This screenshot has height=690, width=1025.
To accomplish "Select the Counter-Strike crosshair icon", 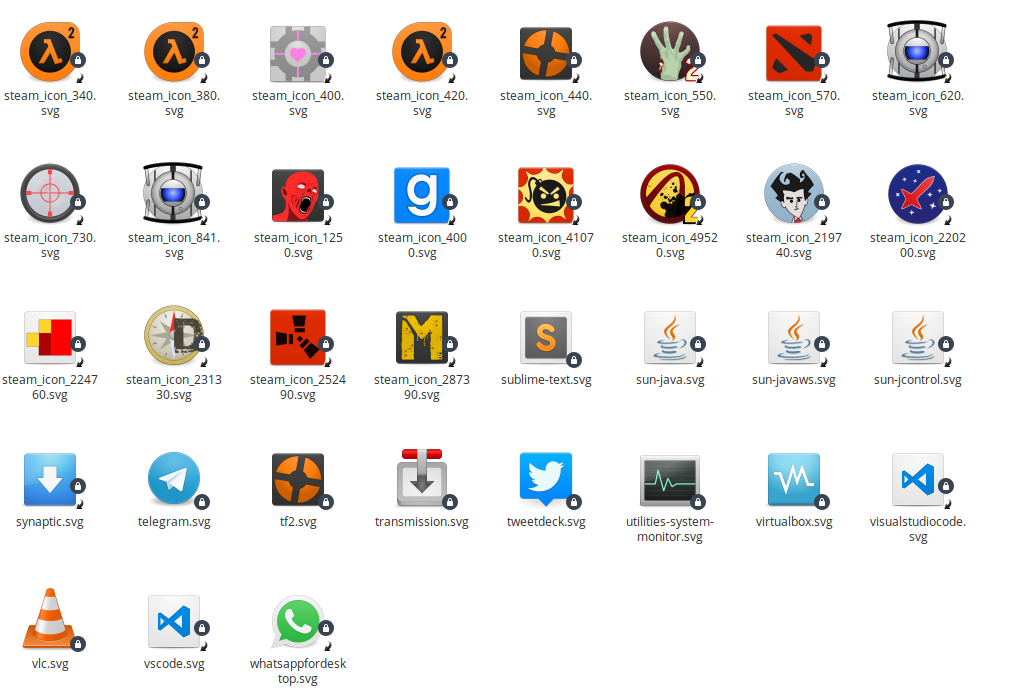I will [50, 193].
